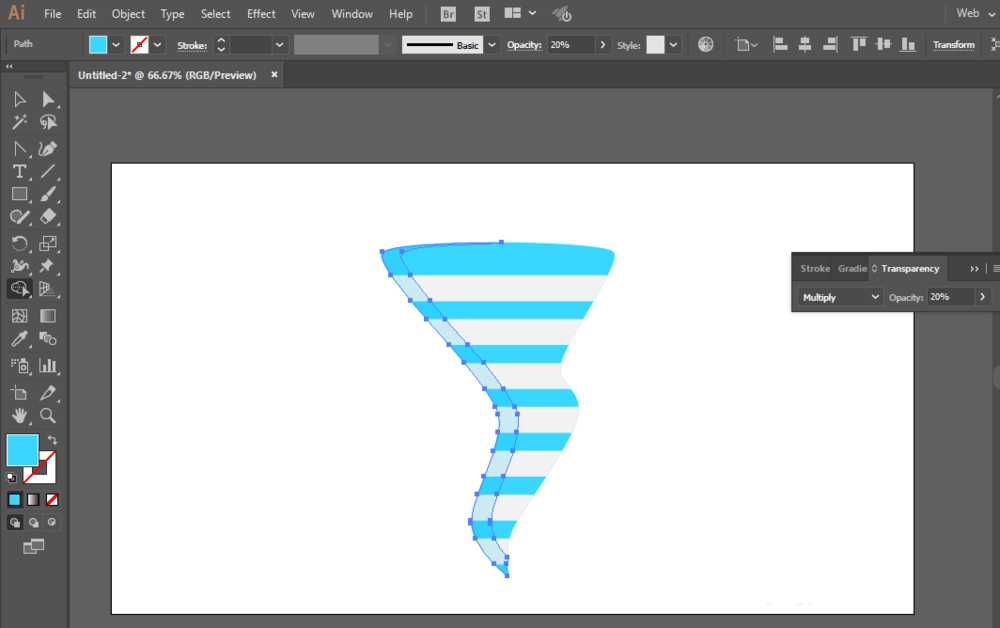
Task: Select the Hand tool
Action: click(x=19, y=416)
